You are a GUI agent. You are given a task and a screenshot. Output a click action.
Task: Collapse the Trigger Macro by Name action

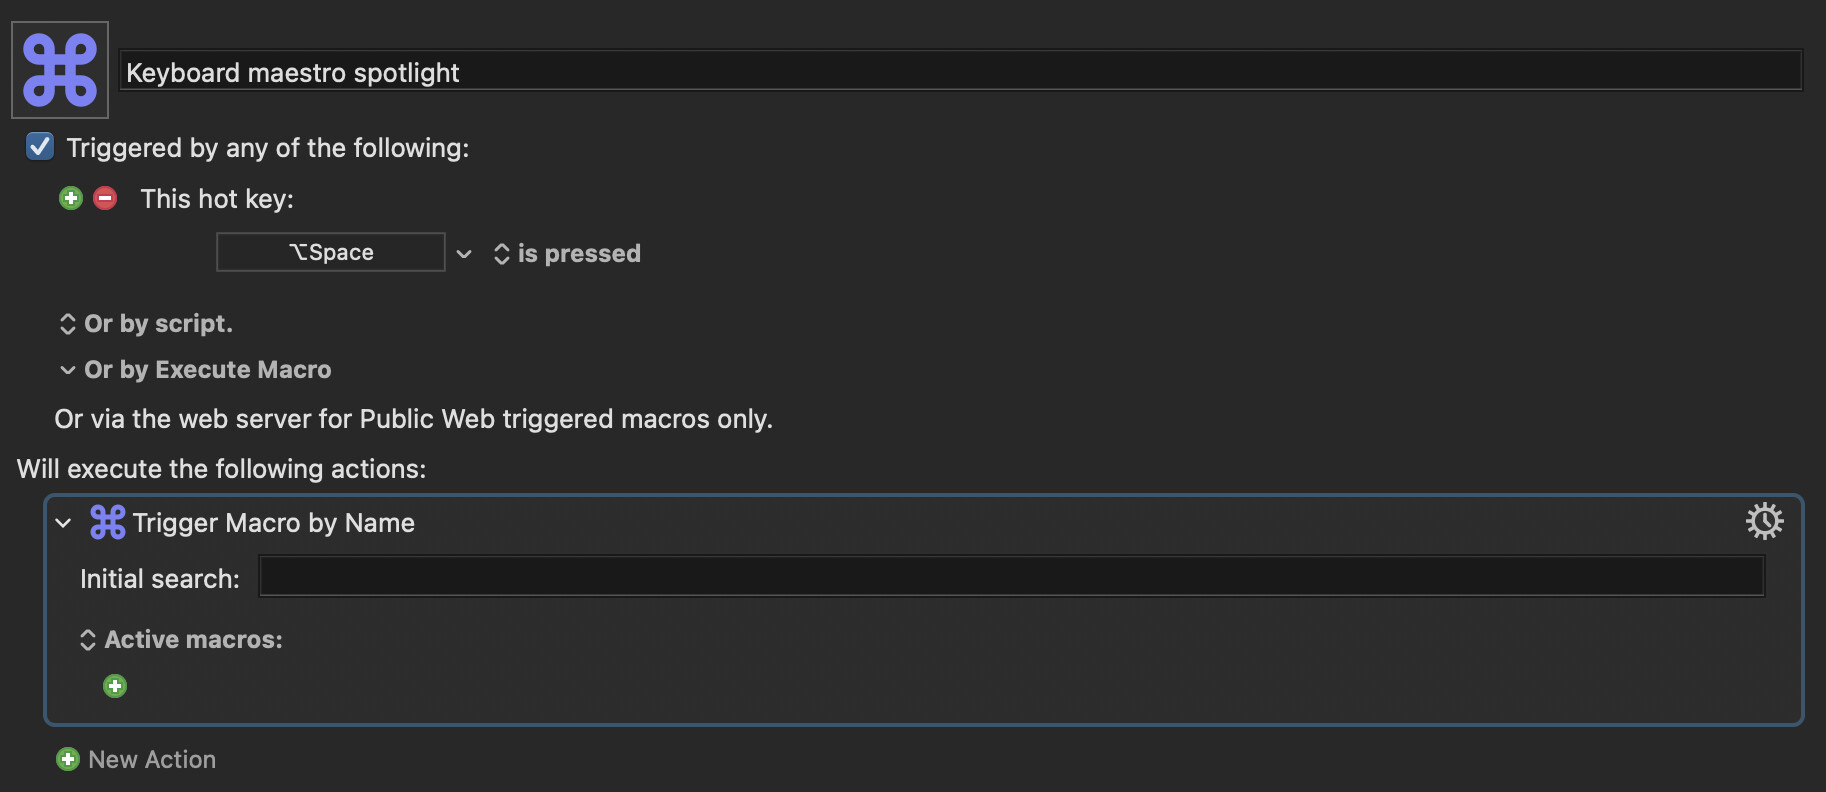tap(63, 523)
